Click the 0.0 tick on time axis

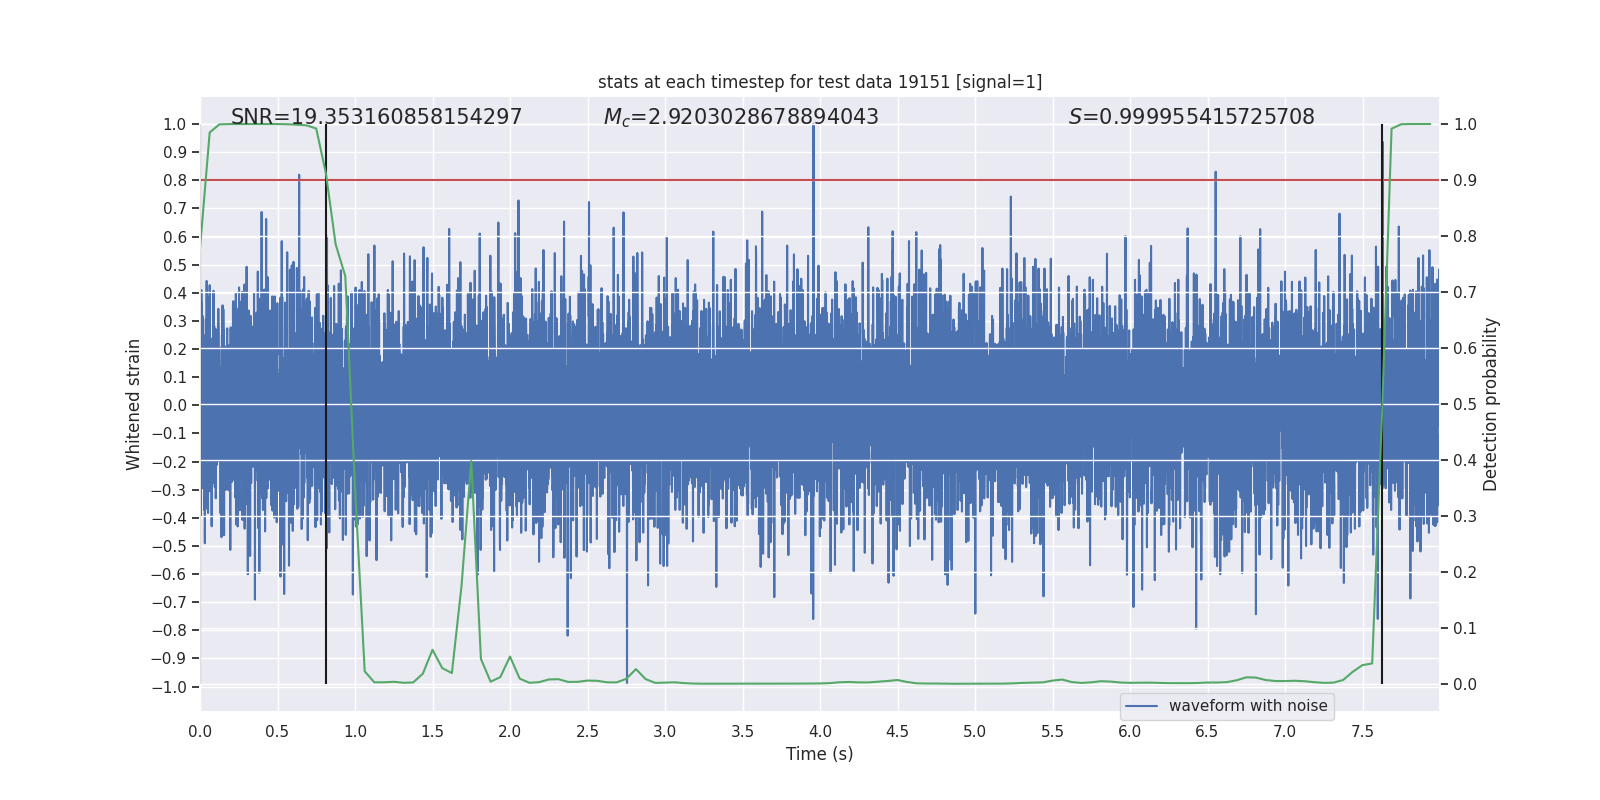200,731
